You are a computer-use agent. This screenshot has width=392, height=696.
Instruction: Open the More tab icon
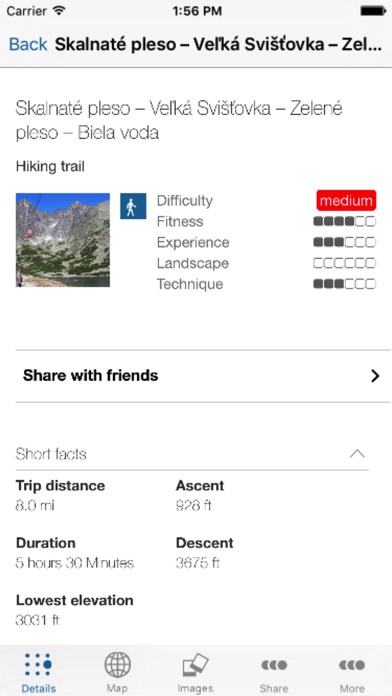[x=352, y=665]
